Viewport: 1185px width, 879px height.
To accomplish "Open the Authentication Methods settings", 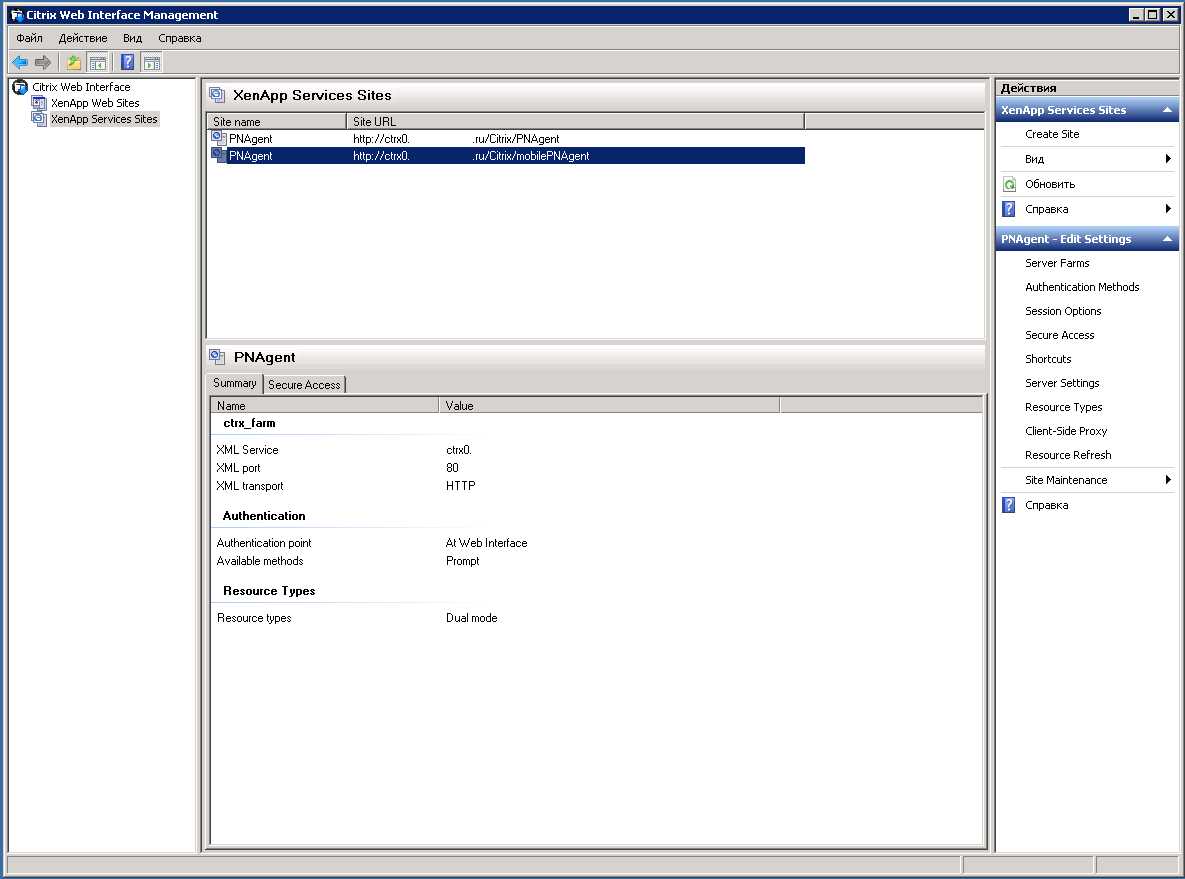I will pyautogui.click(x=1082, y=287).
